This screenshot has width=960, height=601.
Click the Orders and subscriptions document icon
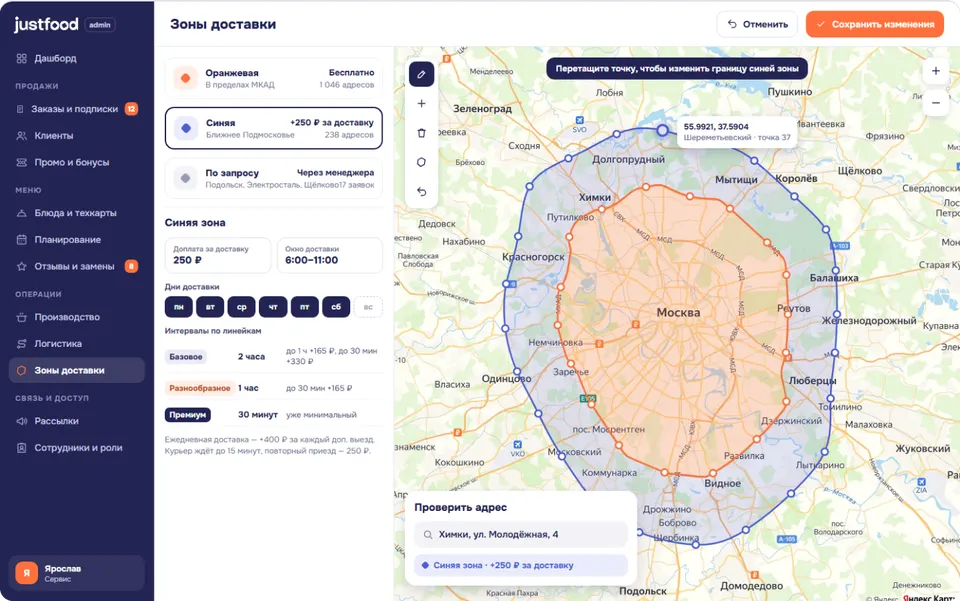tap(20, 109)
